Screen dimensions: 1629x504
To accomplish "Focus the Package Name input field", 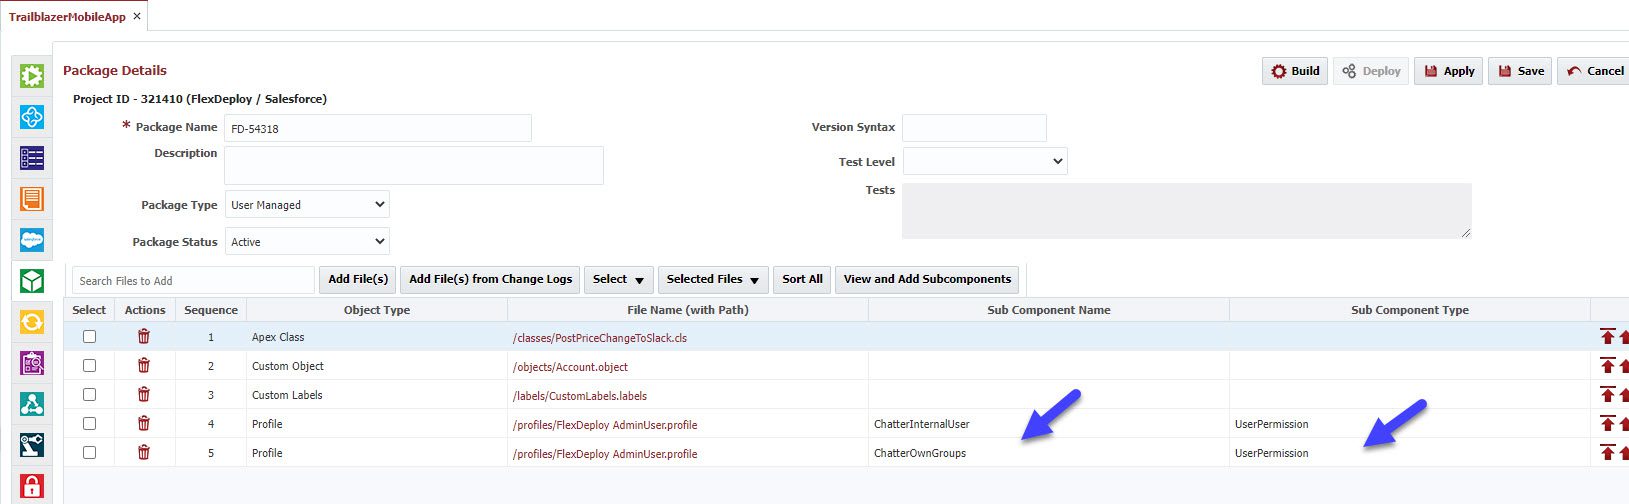I will [x=378, y=128].
